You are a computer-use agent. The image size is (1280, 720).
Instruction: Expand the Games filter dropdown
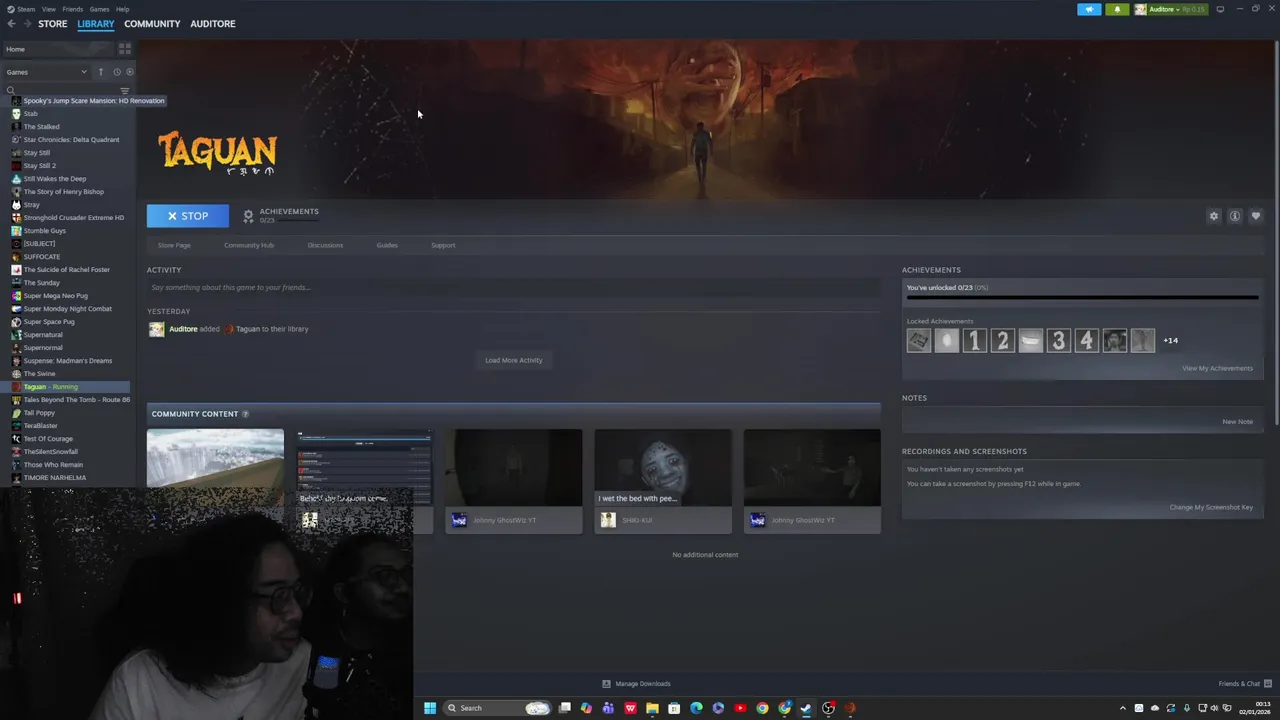[x=47, y=72]
